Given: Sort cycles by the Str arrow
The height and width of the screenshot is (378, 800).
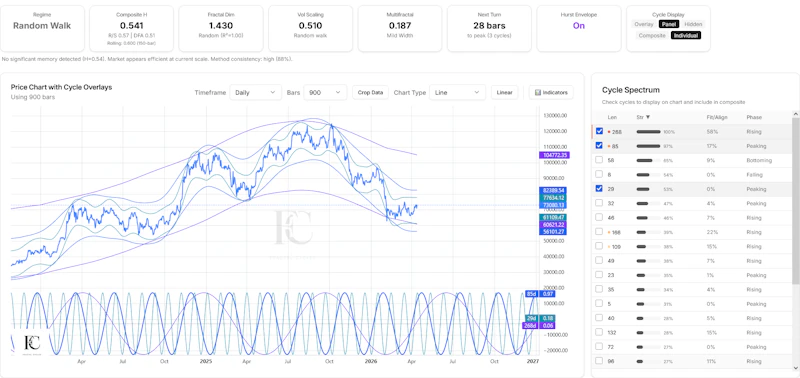Looking at the screenshot, I should point(648,117).
